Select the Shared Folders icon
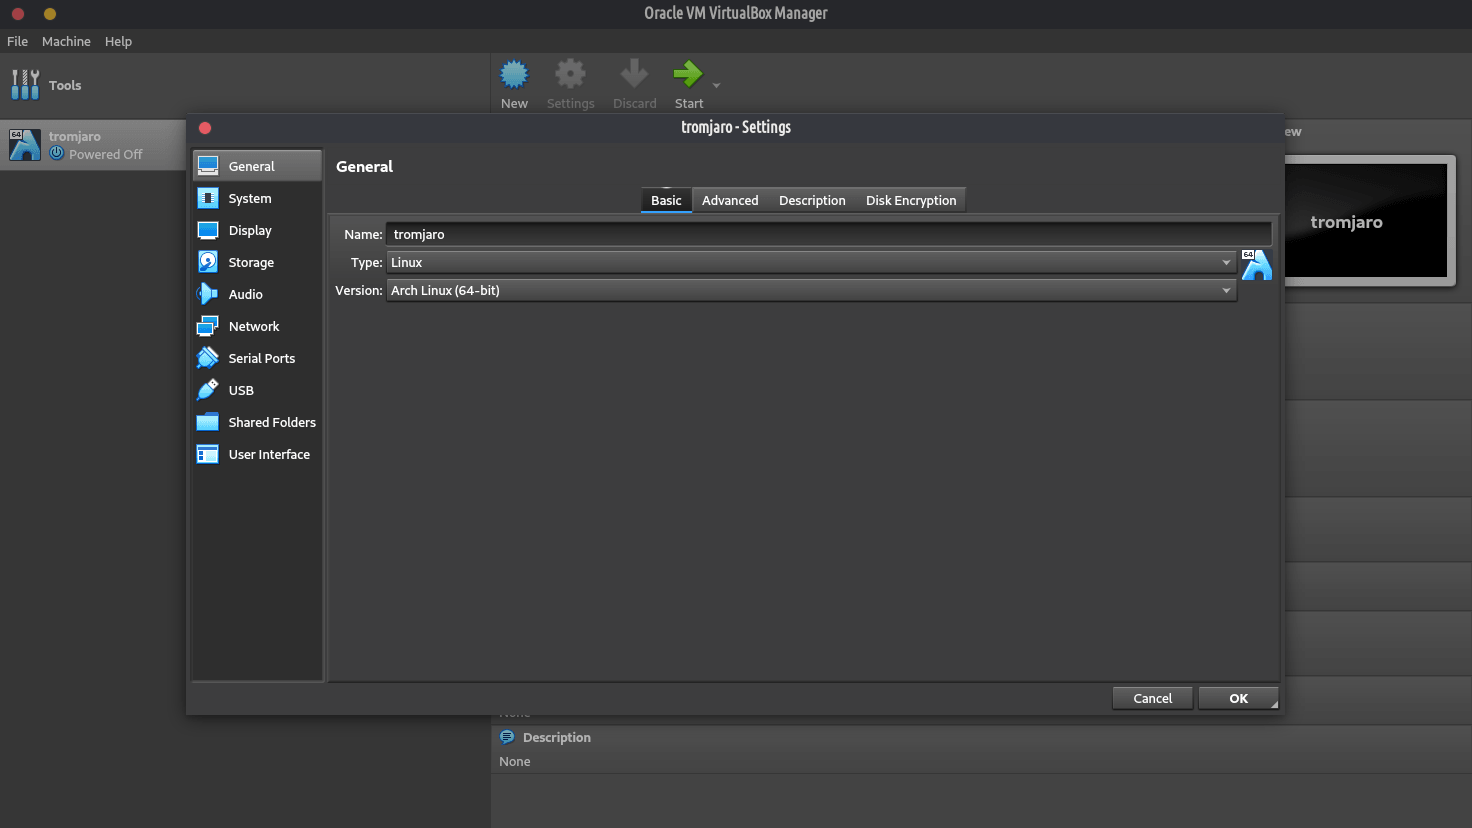1472x828 pixels. [x=208, y=422]
